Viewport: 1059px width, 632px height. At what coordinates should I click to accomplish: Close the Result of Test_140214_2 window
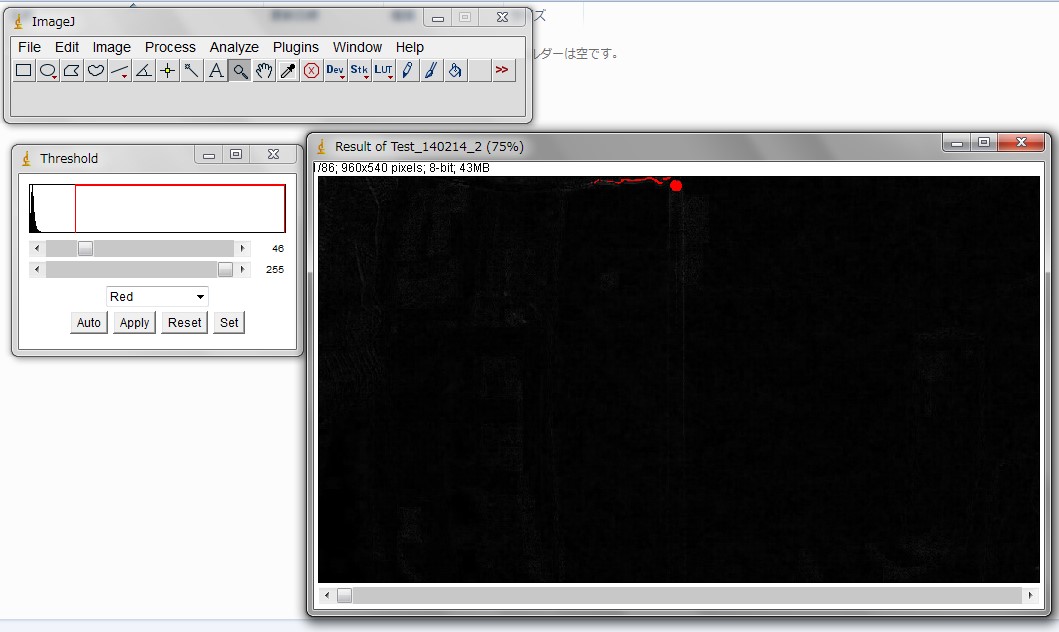[x=1021, y=142]
